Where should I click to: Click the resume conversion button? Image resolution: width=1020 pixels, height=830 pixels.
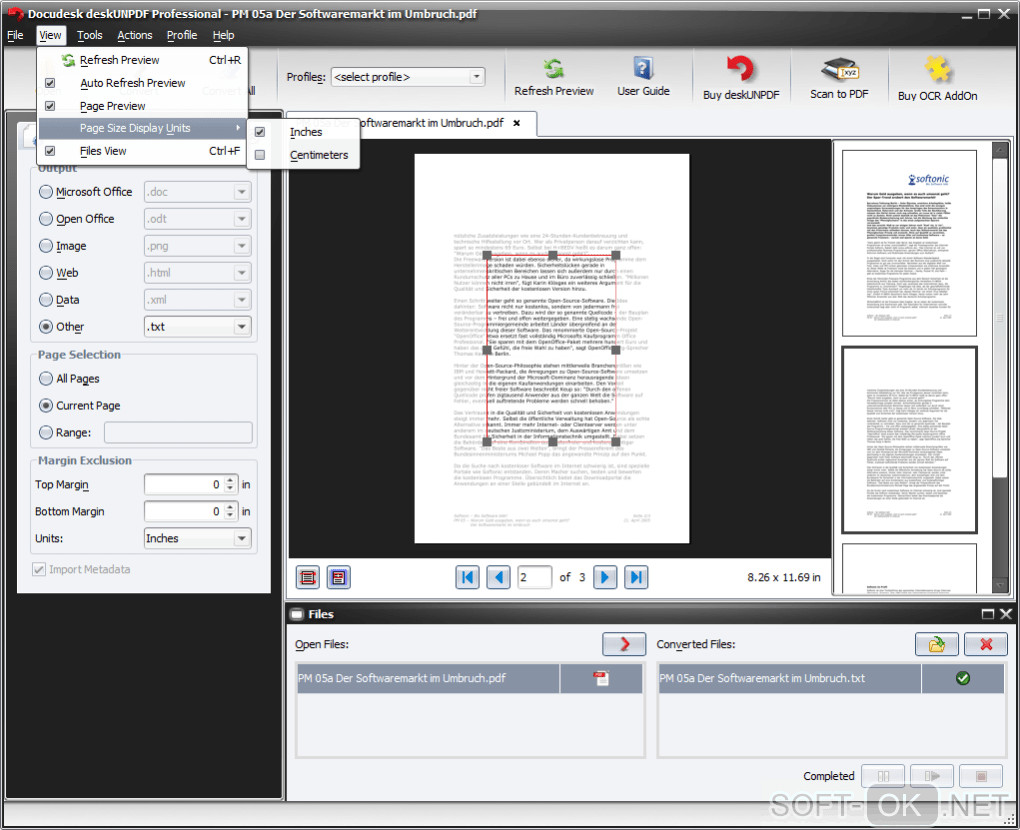(932, 776)
